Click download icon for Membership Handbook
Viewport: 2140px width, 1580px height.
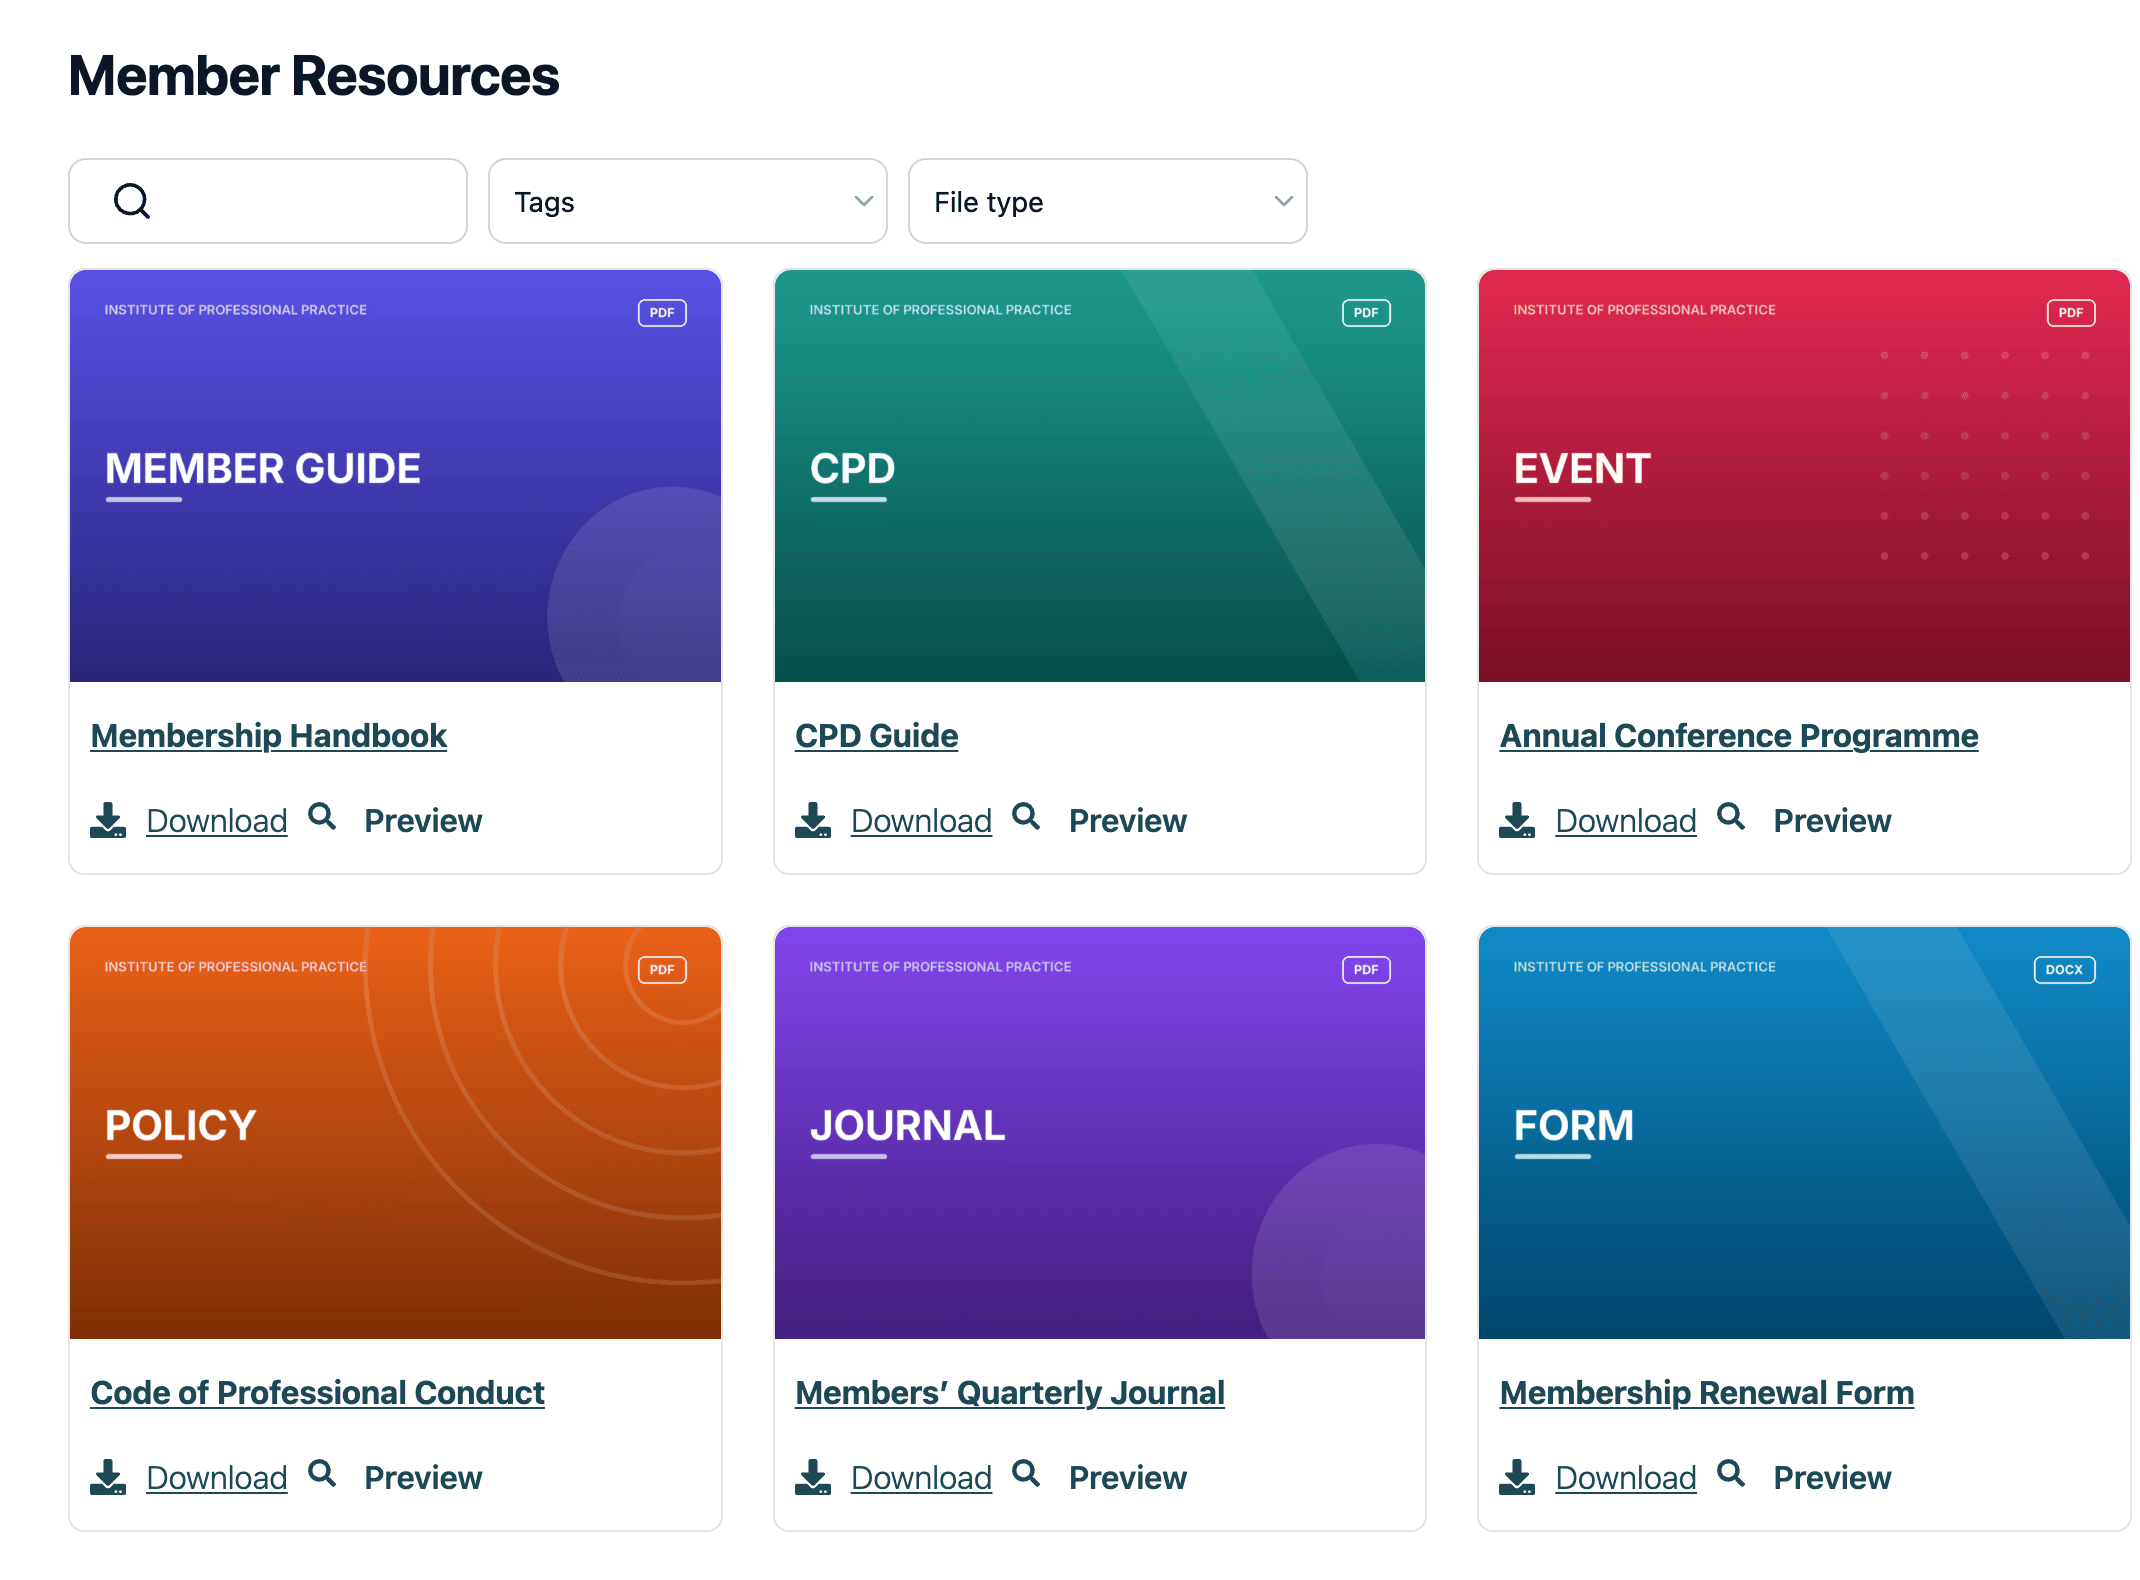(108, 820)
